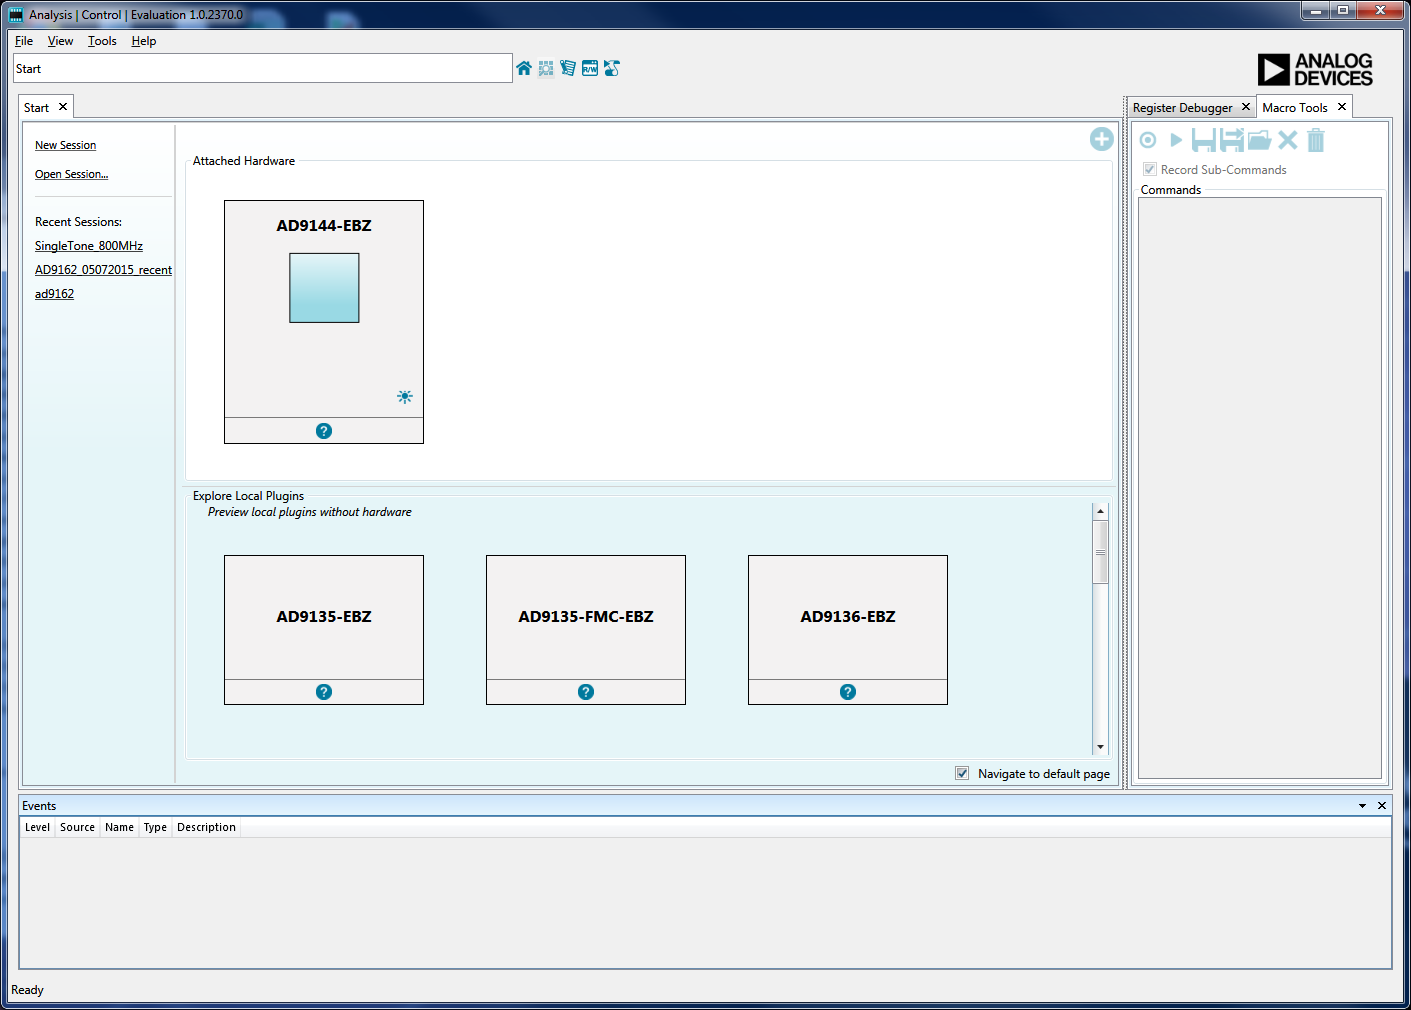The image size is (1411, 1010).
Task: Open the Events panel dropdown arrow
Action: point(1362,806)
